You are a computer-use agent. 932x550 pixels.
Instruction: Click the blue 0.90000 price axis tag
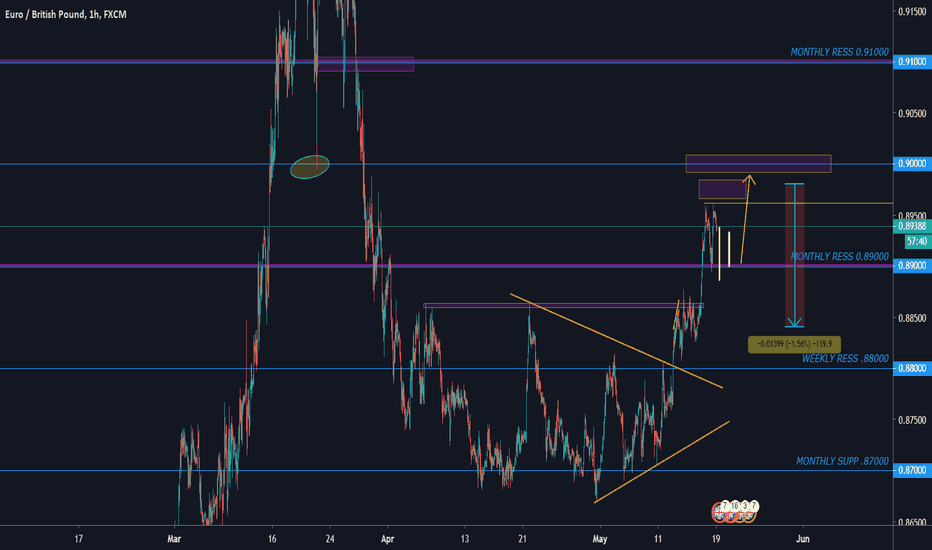pos(912,164)
